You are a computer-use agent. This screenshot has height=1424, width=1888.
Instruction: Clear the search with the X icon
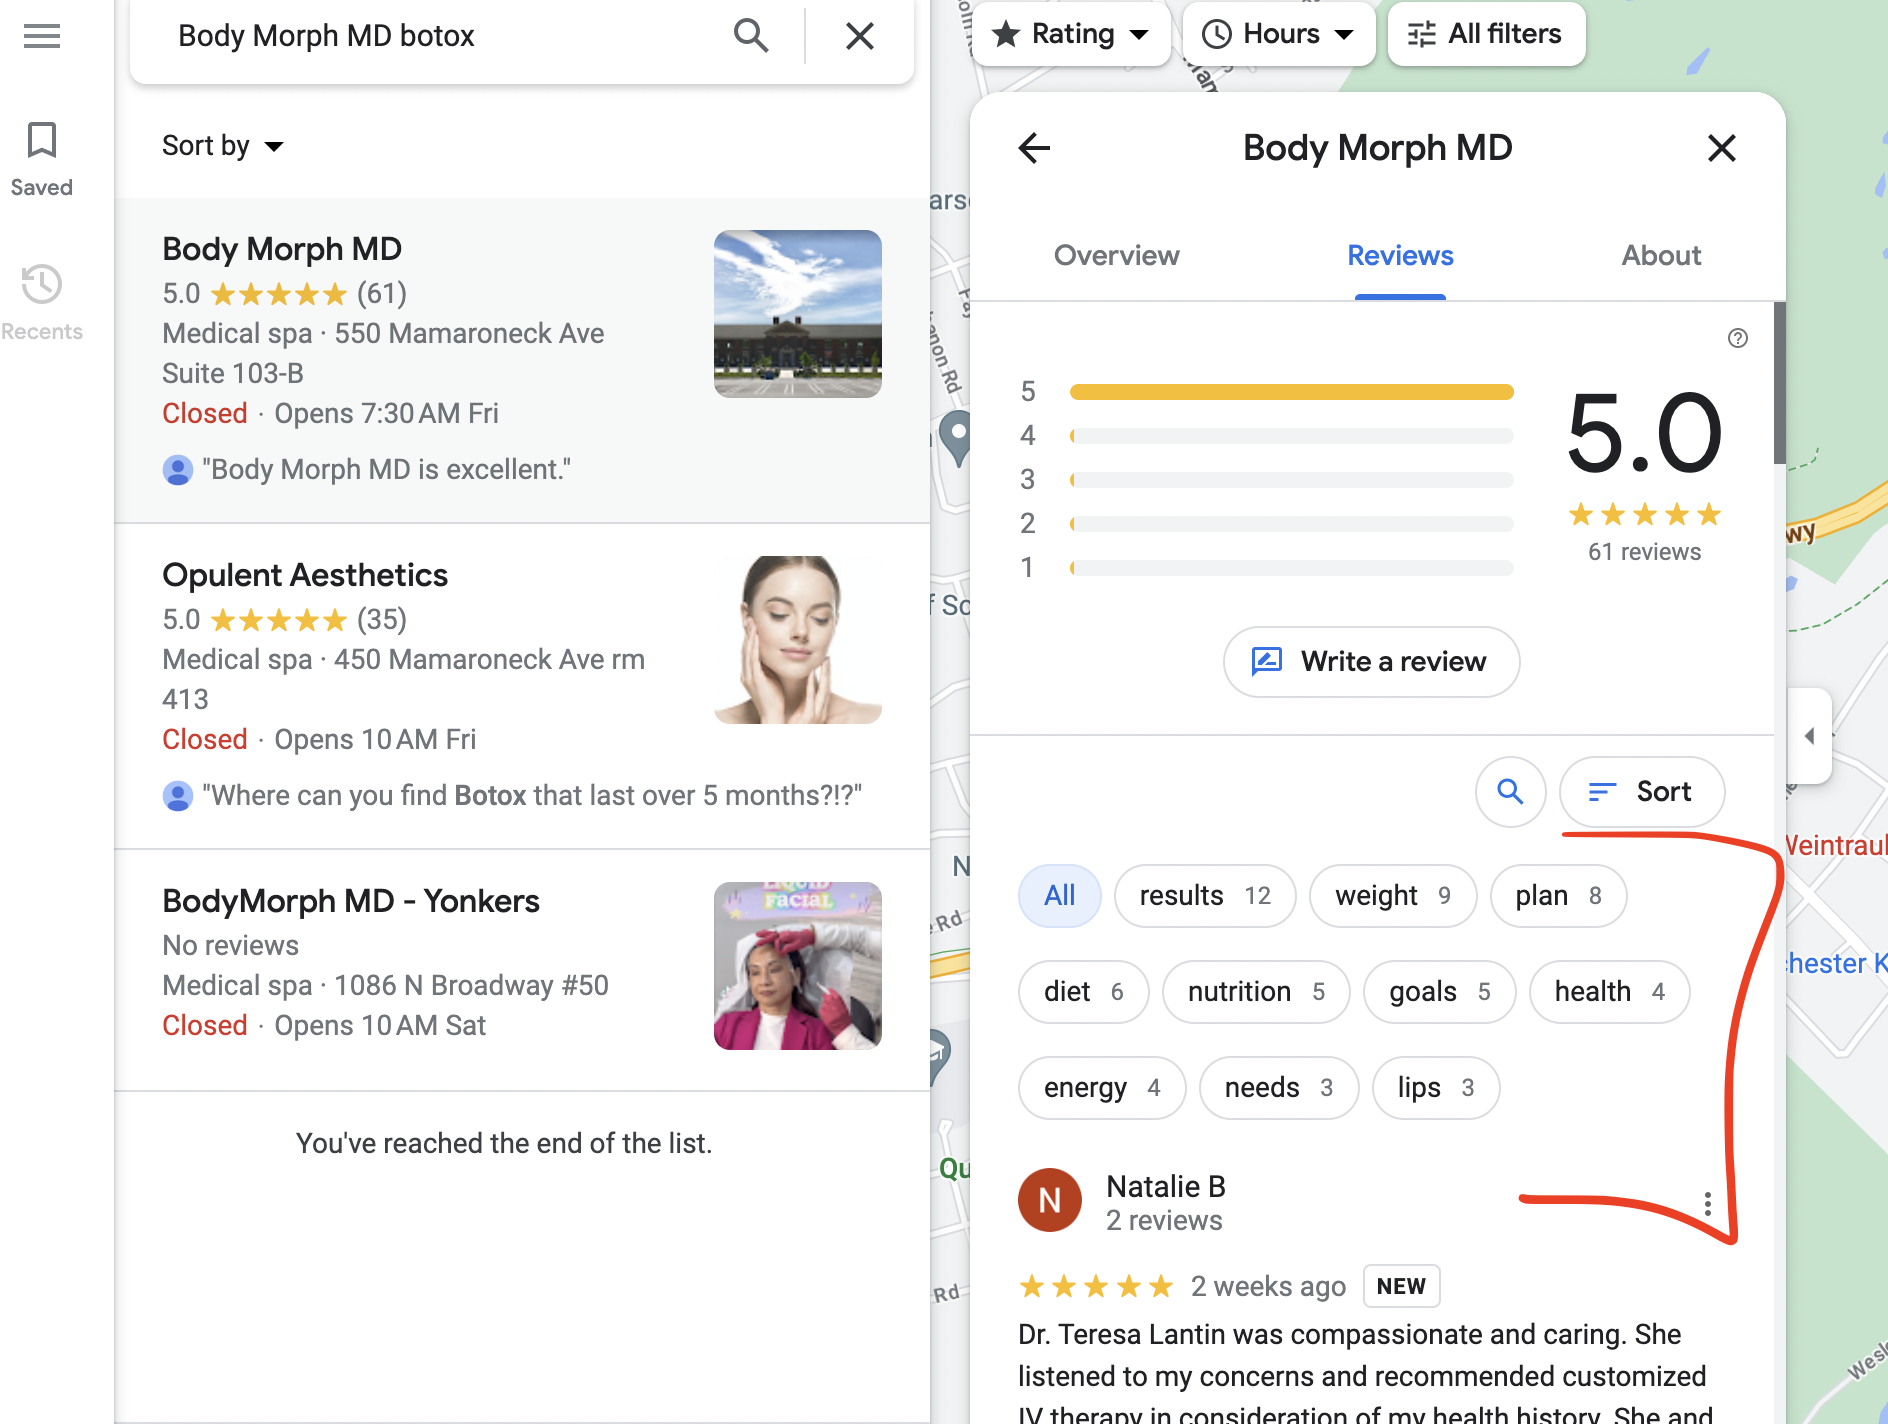coord(860,36)
